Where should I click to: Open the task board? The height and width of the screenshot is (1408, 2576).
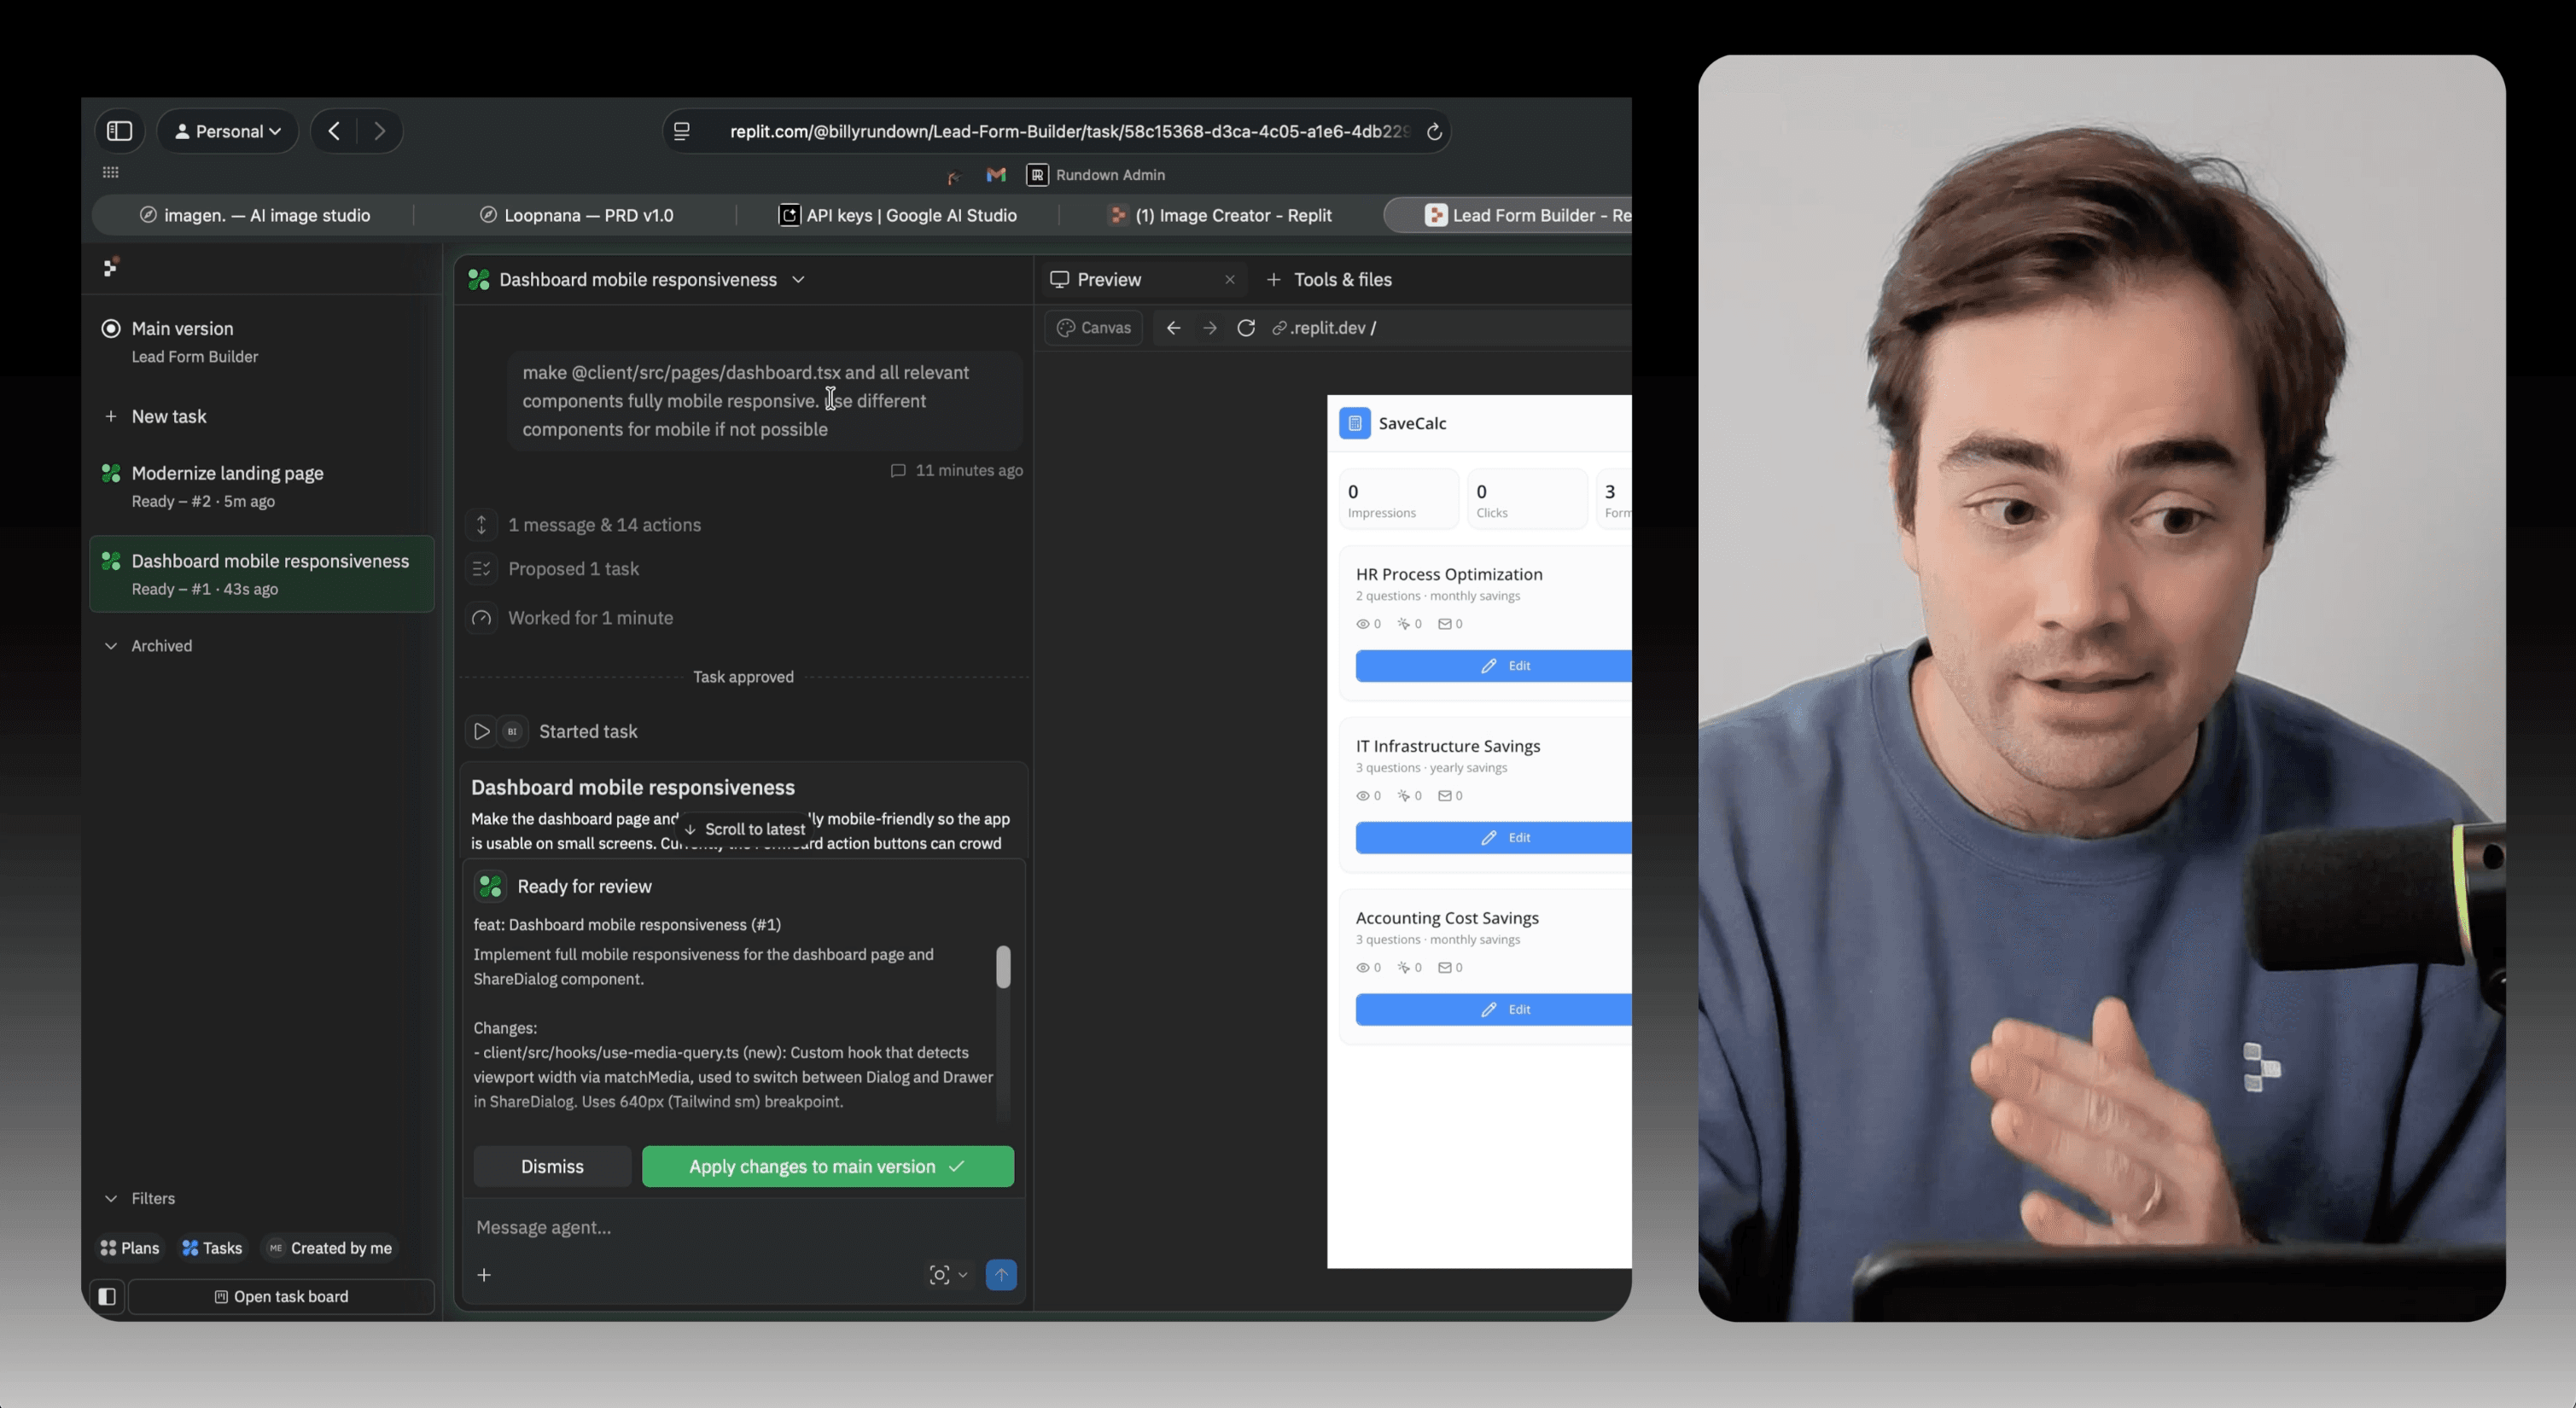click(x=282, y=1297)
